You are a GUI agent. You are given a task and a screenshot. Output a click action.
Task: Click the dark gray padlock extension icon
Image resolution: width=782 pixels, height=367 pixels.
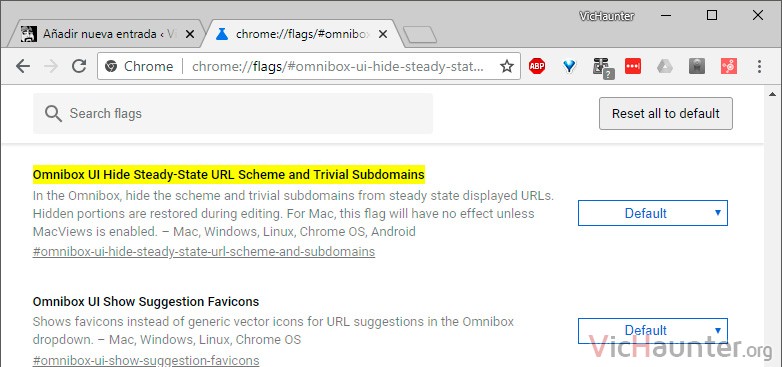[x=697, y=66]
